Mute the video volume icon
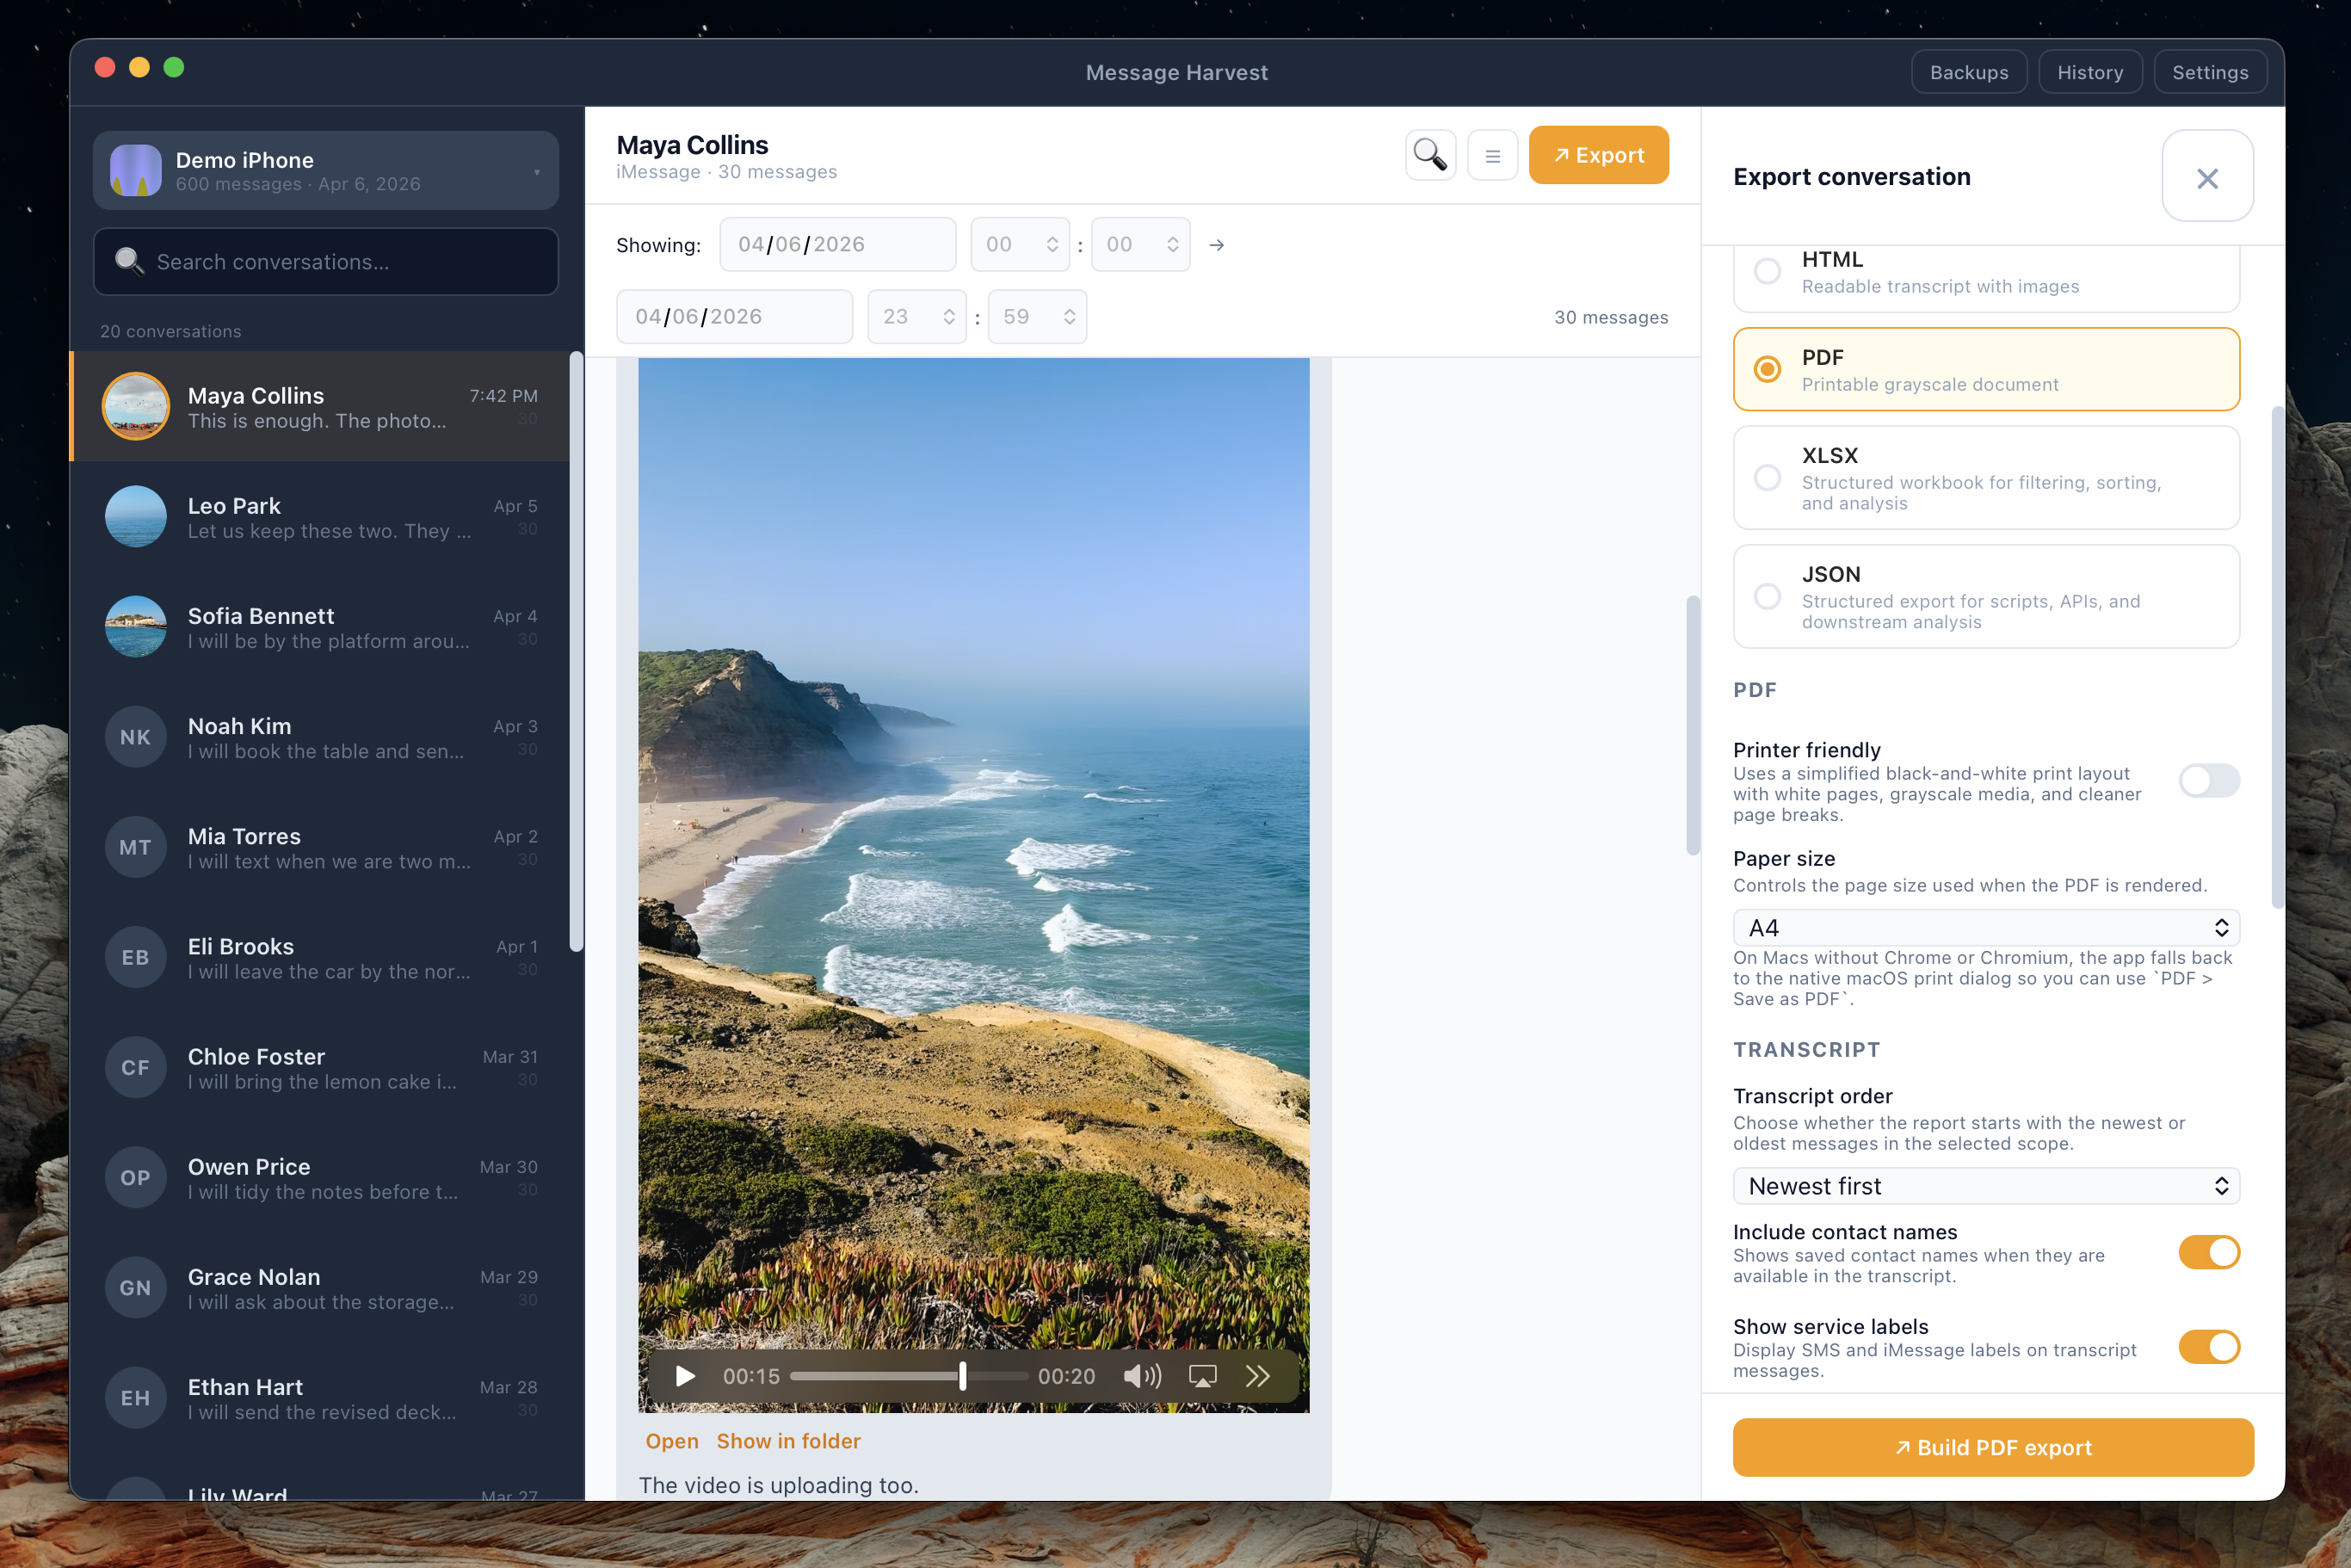The height and width of the screenshot is (1568, 2351). tap(1141, 1376)
